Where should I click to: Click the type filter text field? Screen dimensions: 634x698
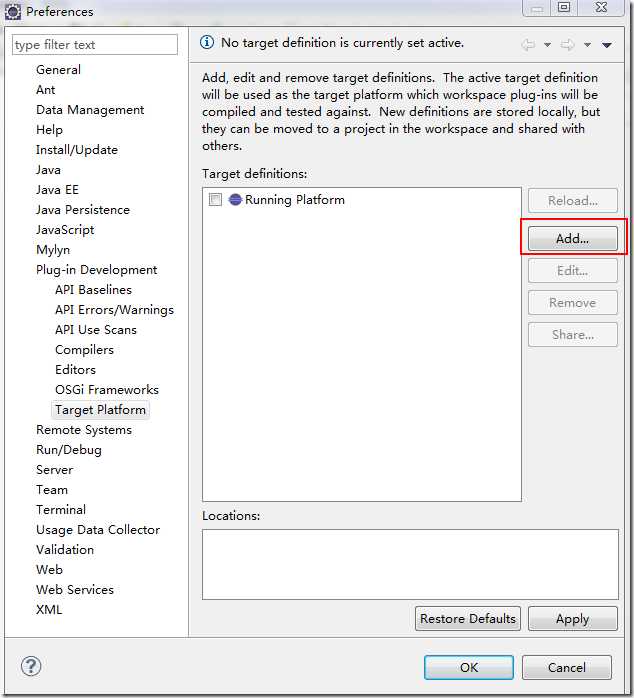pos(95,45)
